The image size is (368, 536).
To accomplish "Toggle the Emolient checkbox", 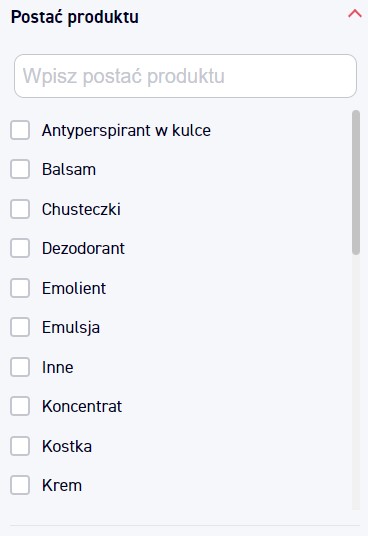I will pyautogui.click(x=20, y=288).
